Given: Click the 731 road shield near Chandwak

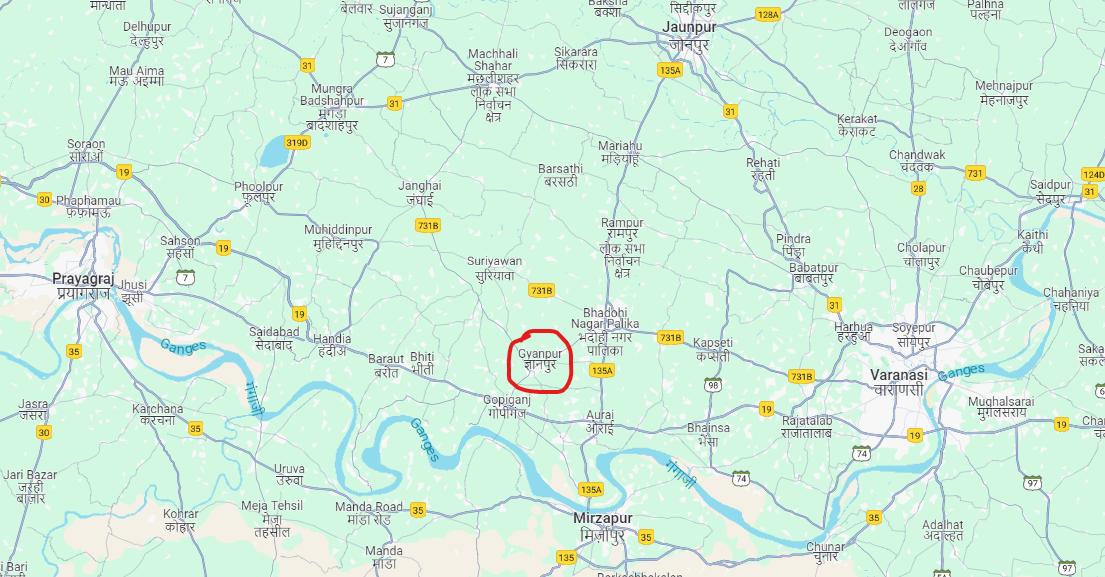Looking at the screenshot, I should click(975, 173).
